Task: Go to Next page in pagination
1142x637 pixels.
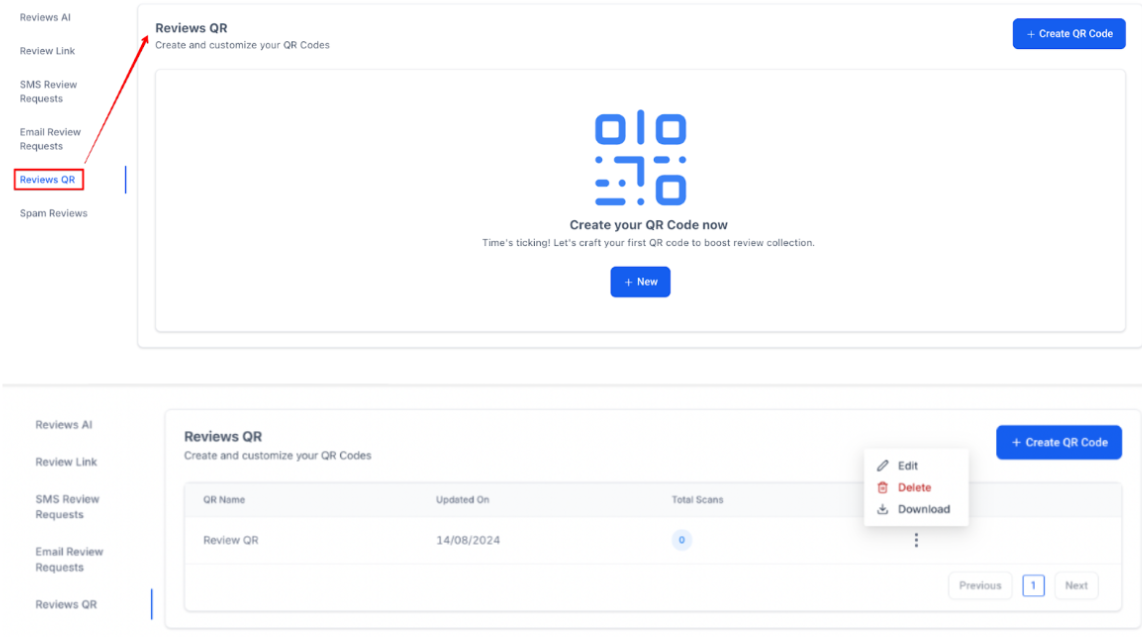Action: pyautogui.click(x=1076, y=585)
